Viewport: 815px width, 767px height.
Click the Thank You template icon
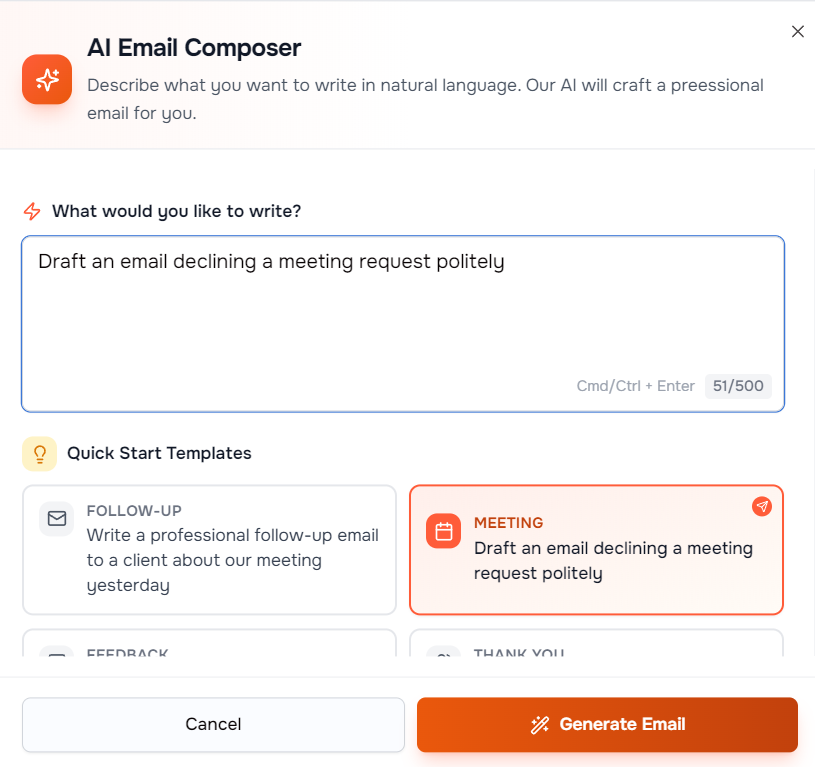[444, 652]
